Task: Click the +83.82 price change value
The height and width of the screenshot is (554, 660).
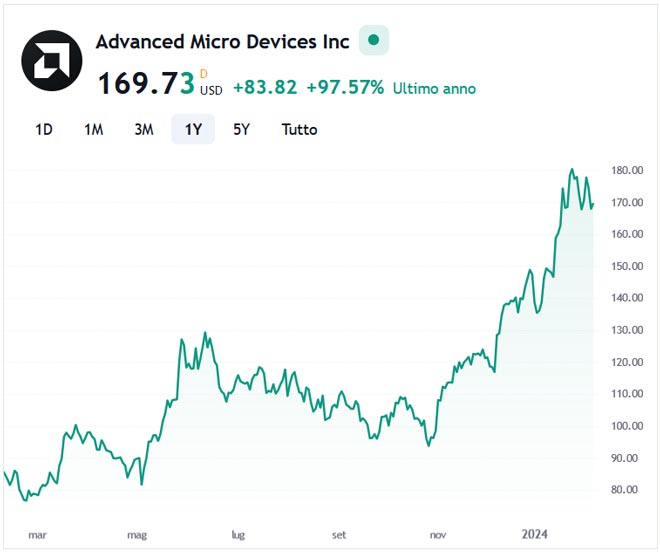Action: coord(265,87)
